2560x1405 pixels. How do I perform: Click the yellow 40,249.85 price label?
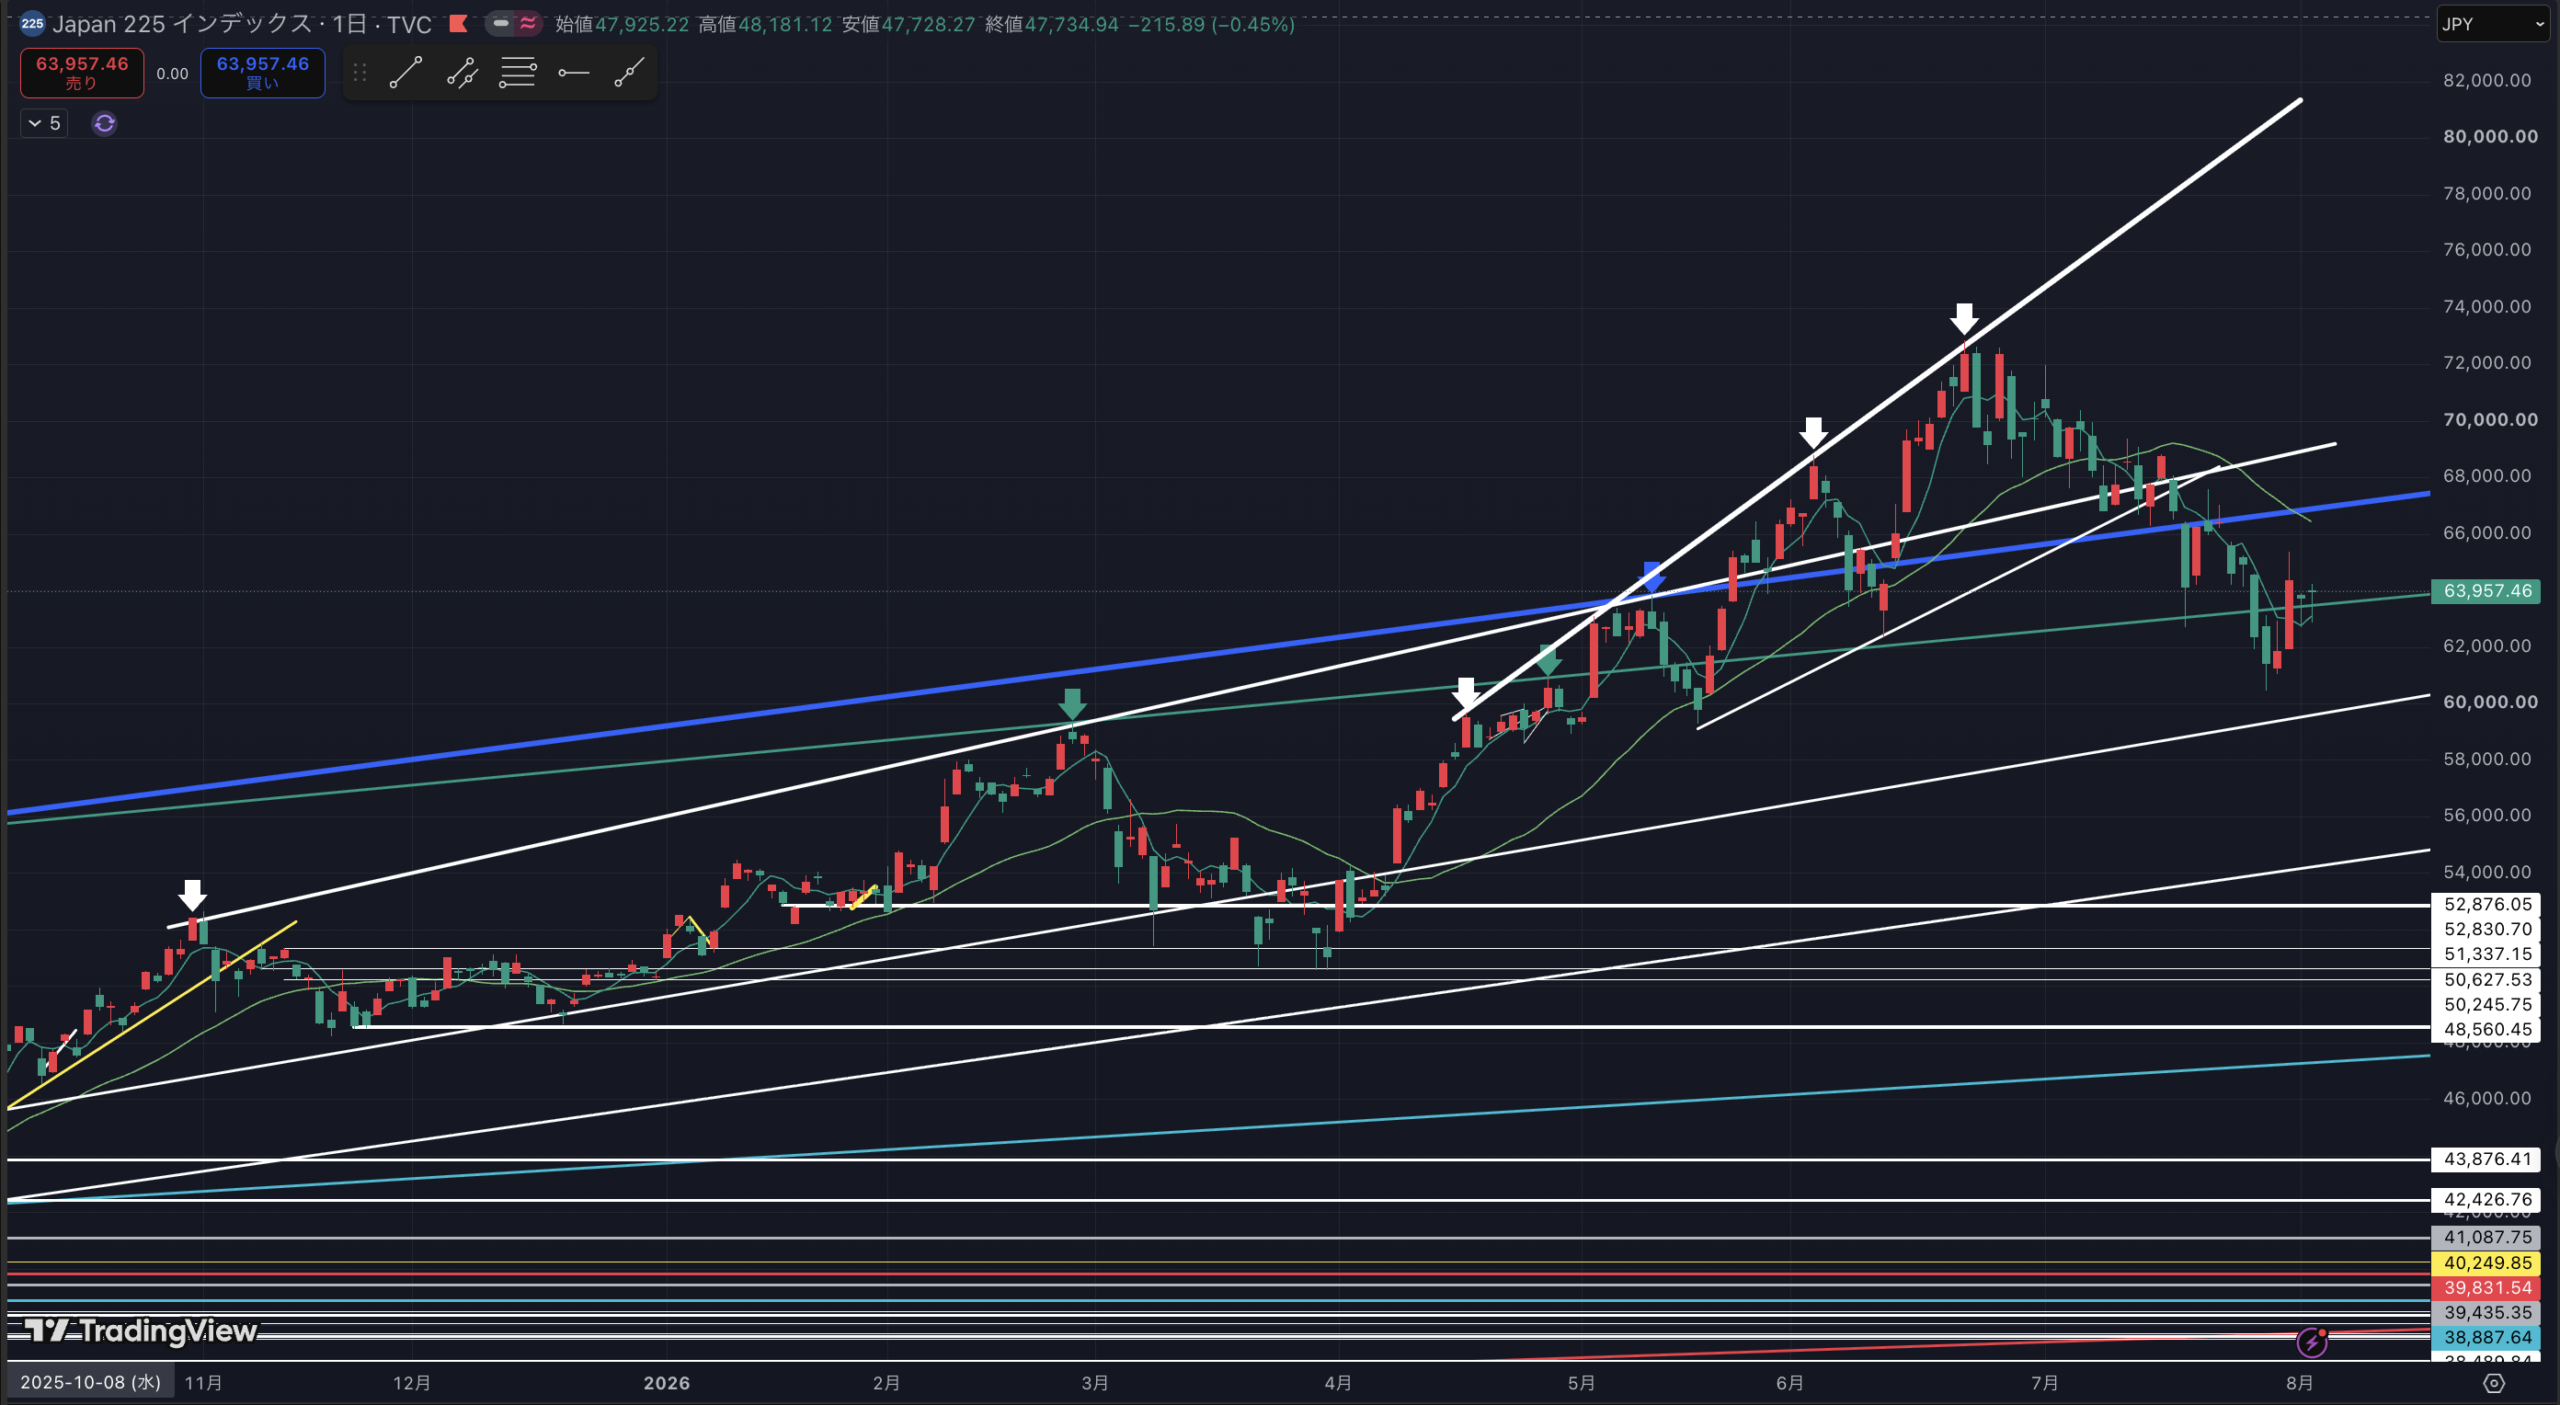point(2487,1264)
